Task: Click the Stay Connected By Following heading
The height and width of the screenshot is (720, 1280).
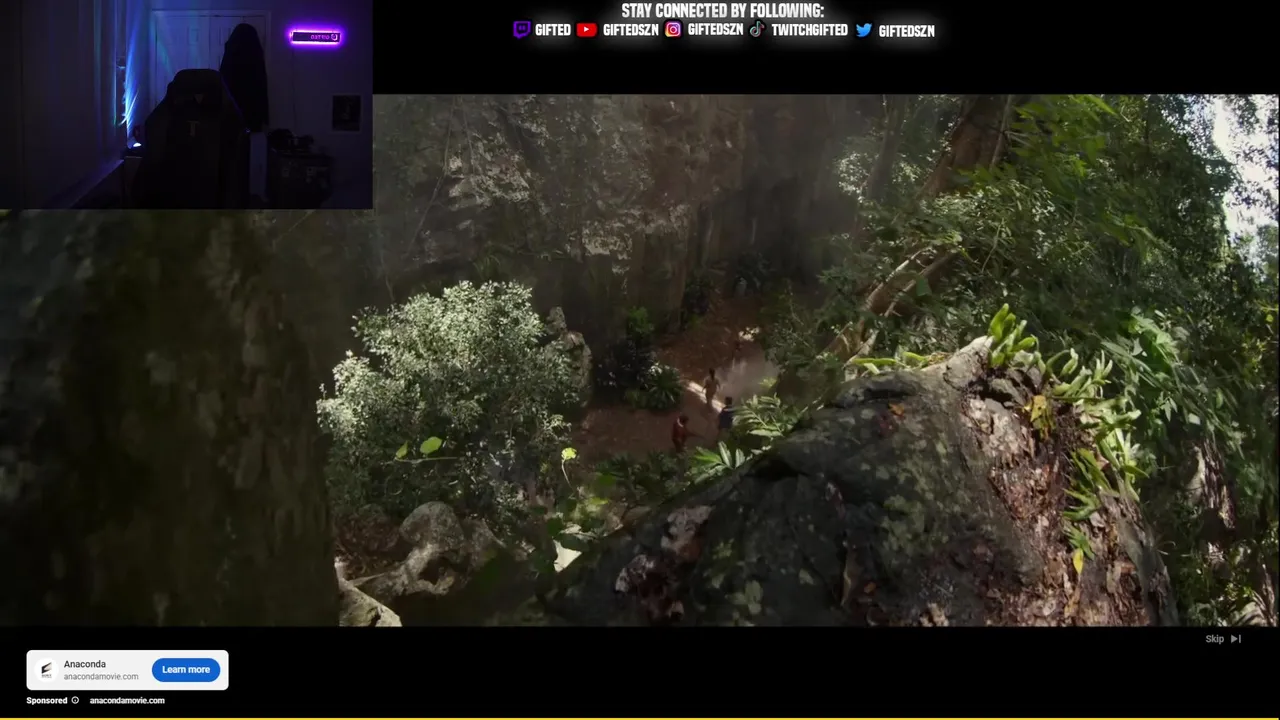Action: click(722, 11)
